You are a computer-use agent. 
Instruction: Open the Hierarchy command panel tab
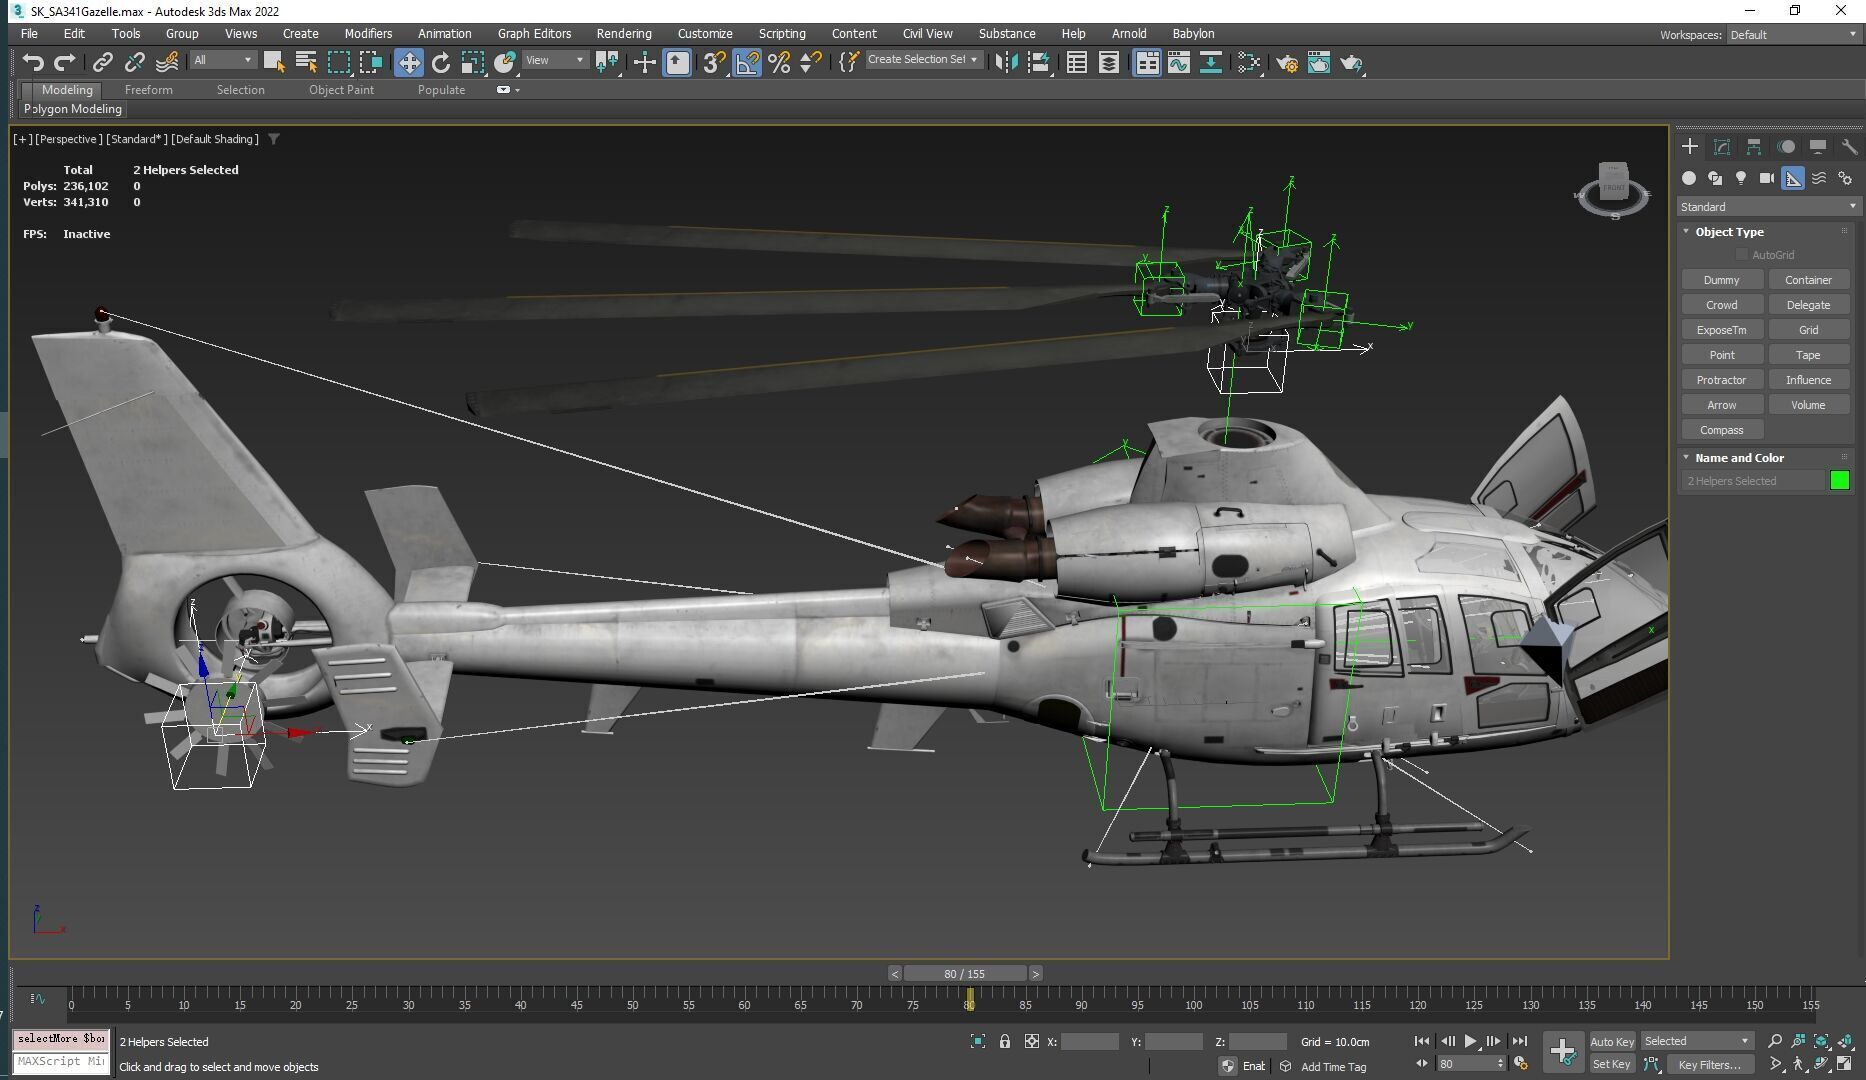point(1753,147)
